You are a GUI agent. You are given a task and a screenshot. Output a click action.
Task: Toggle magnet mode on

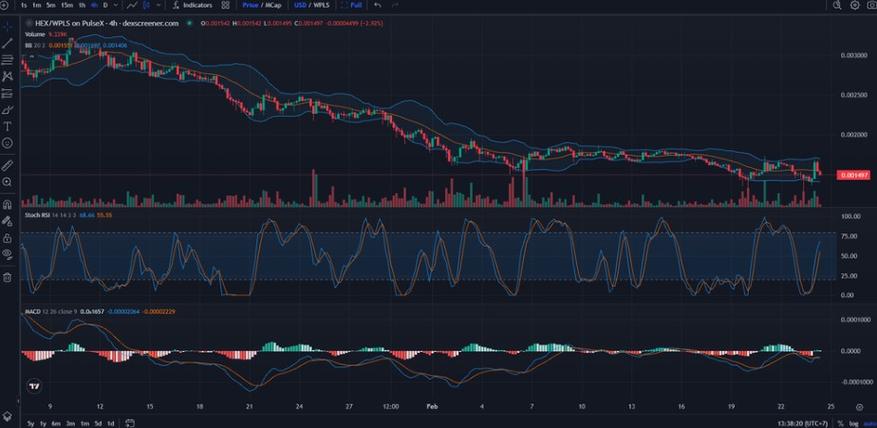[7, 204]
